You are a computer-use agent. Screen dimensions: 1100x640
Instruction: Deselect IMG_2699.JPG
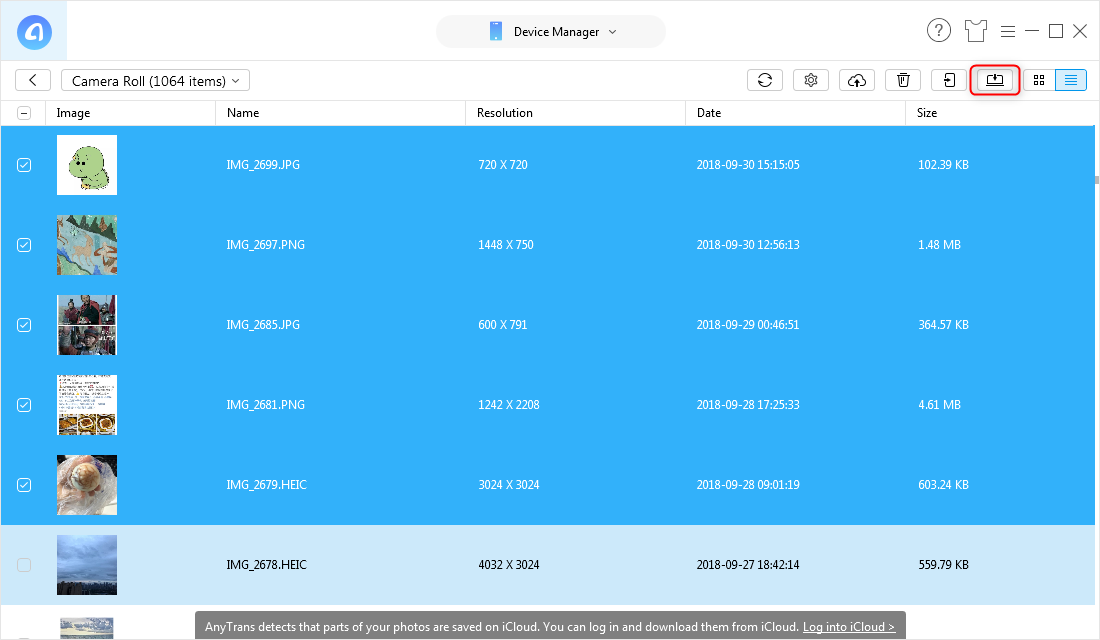24,165
